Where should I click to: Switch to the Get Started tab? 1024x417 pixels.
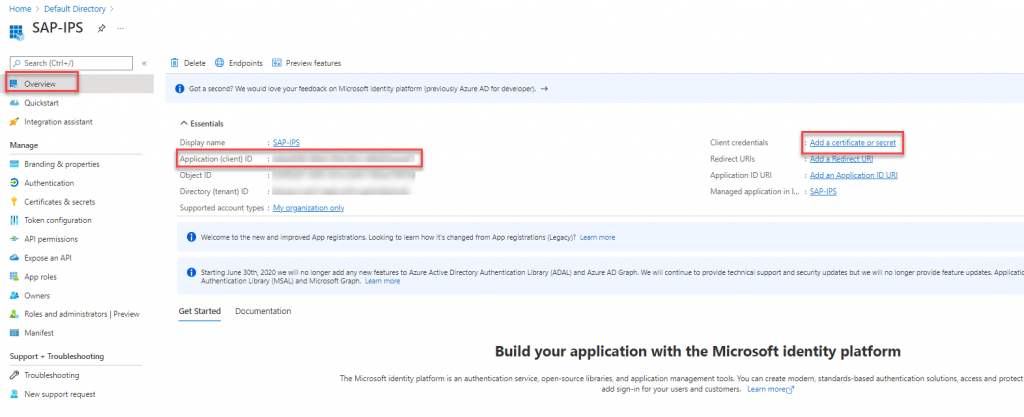199,311
